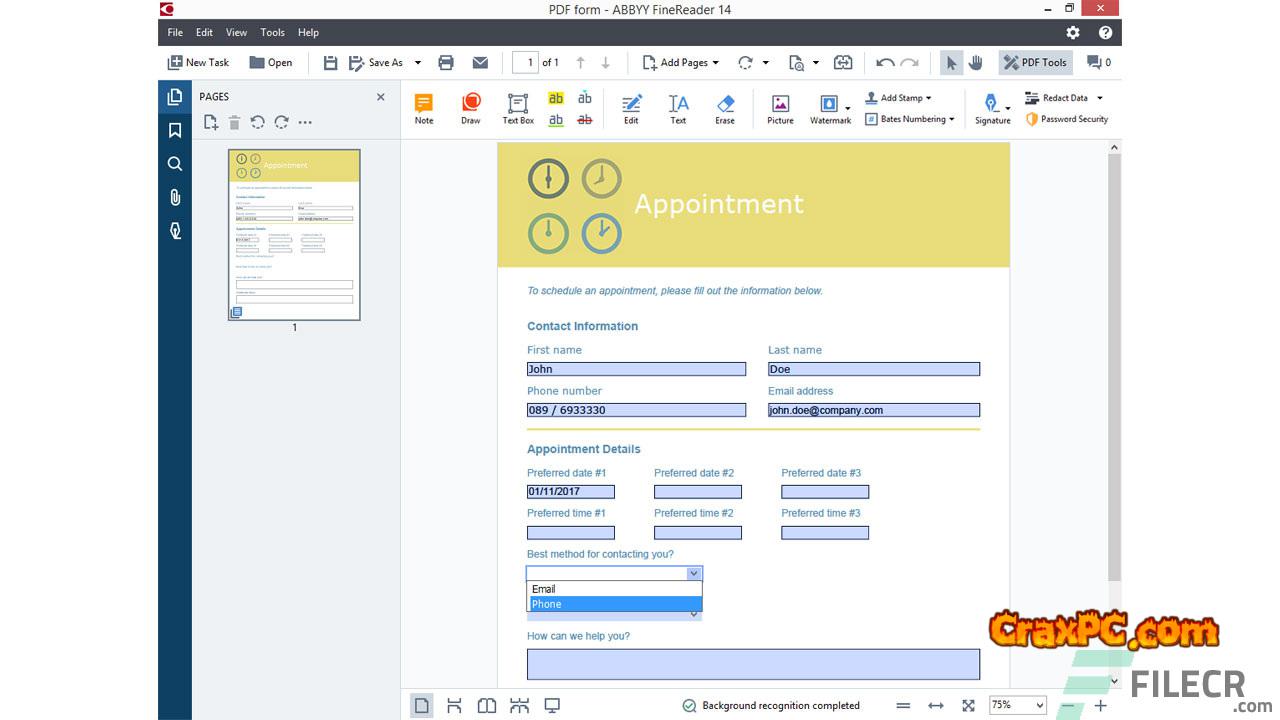Open the Bookmarks sidebar panel
The image size is (1280, 720).
(x=175, y=130)
